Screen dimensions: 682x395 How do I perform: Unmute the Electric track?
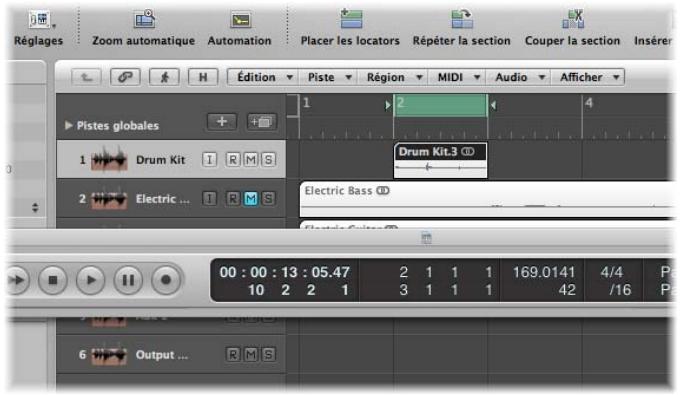click(251, 199)
